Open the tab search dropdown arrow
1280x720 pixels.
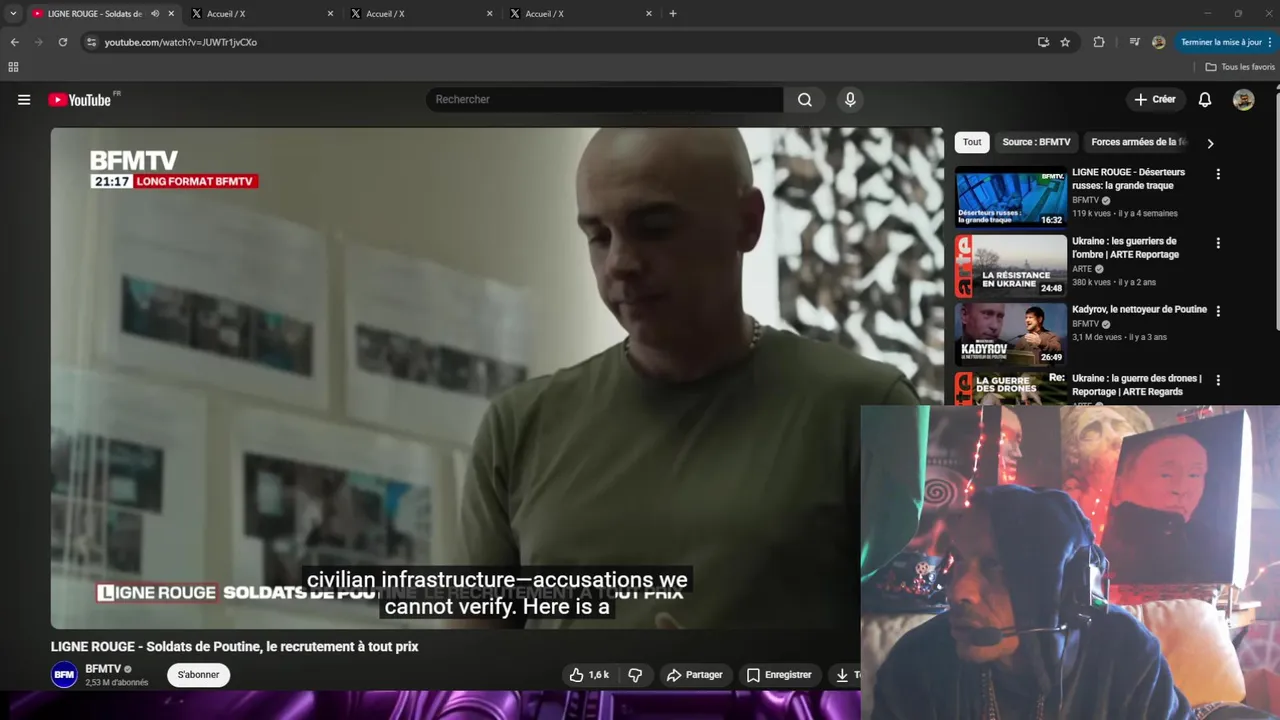[13, 14]
